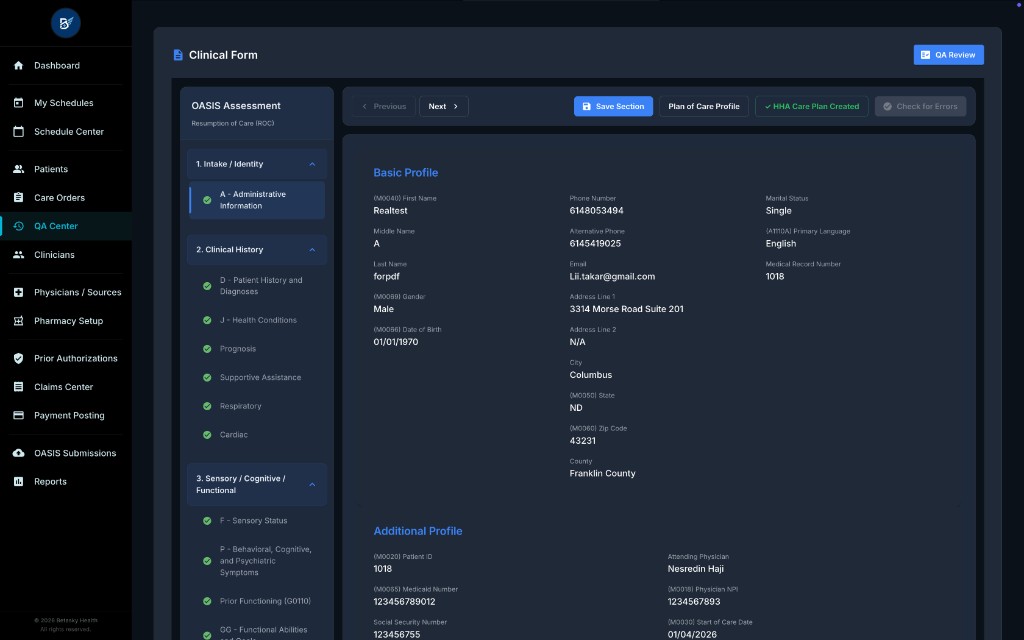
Task: Select the Respiratory item
Action: (x=257, y=406)
